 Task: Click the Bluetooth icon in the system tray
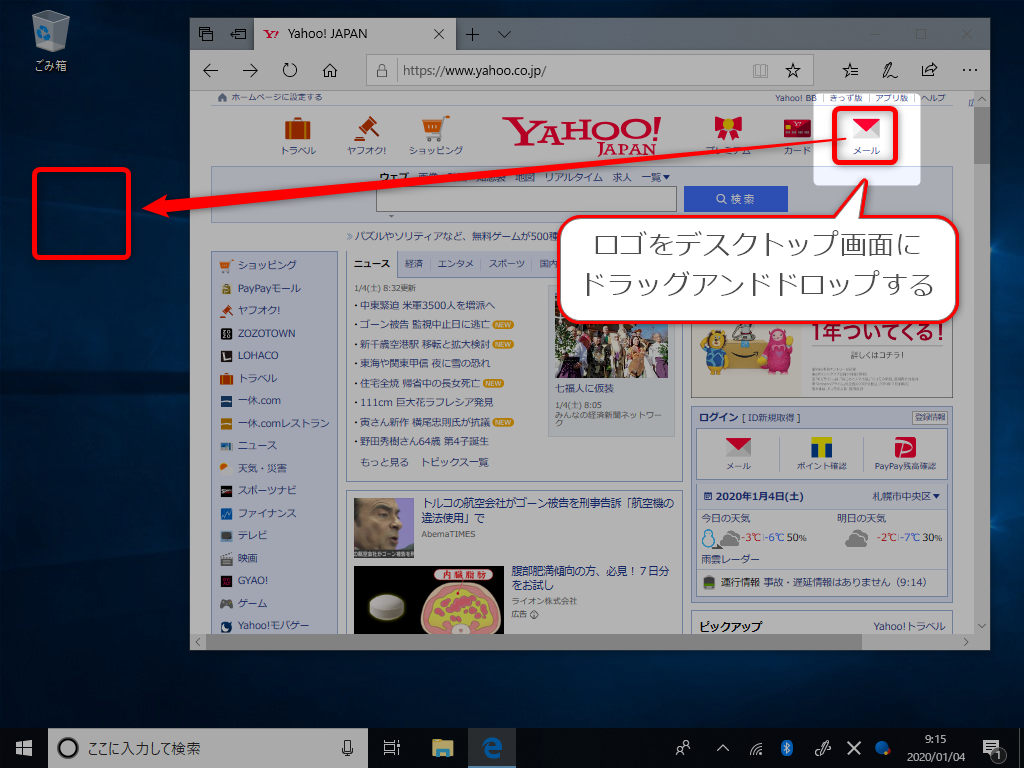[x=787, y=747]
